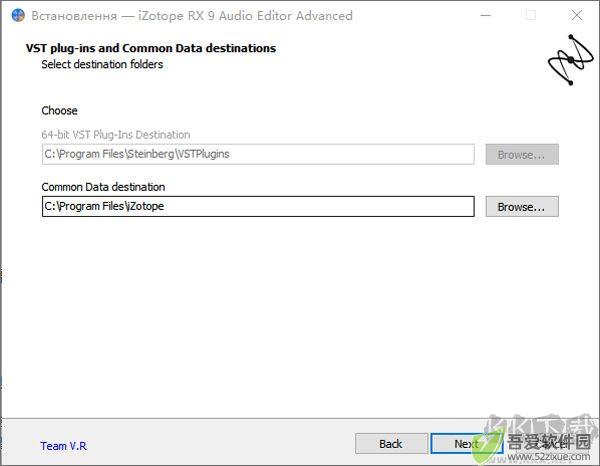Click the window title 'iZotope RX 9 Audio Editor Advanced'
The image size is (600, 466).
pyautogui.click(x=245, y=16)
